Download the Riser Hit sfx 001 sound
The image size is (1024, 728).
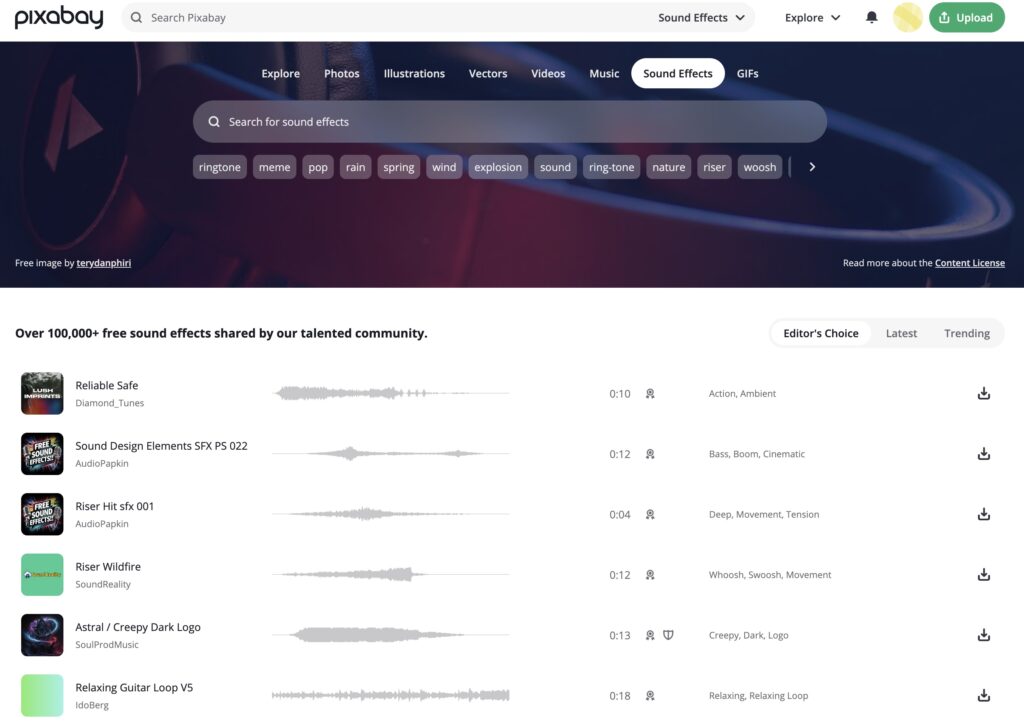click(x=984, y=514)
